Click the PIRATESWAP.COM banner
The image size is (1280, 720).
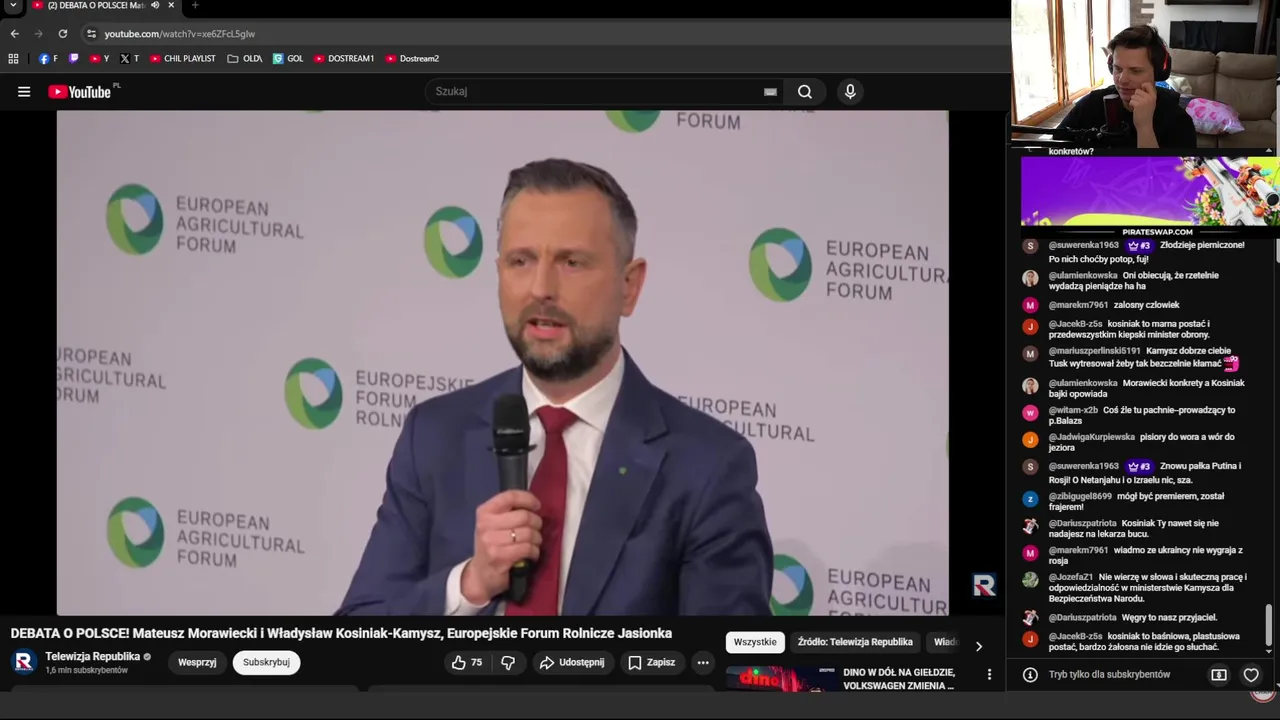(x=1150, y=197)
